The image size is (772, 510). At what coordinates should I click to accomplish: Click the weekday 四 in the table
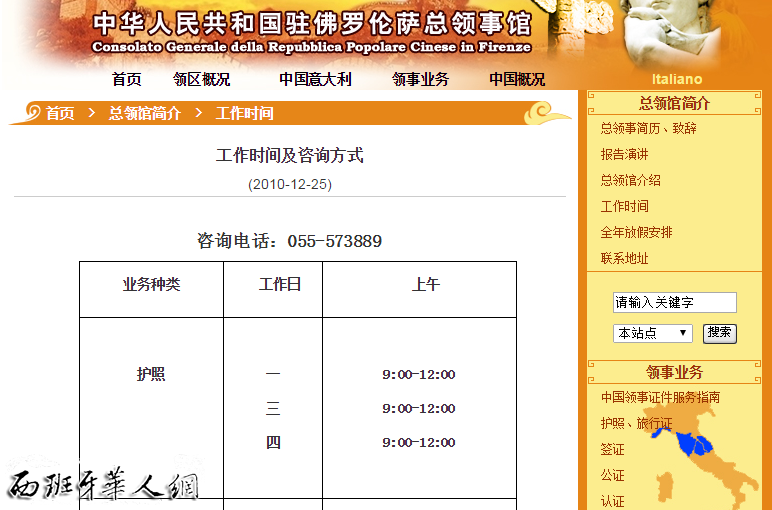point(273,443)
